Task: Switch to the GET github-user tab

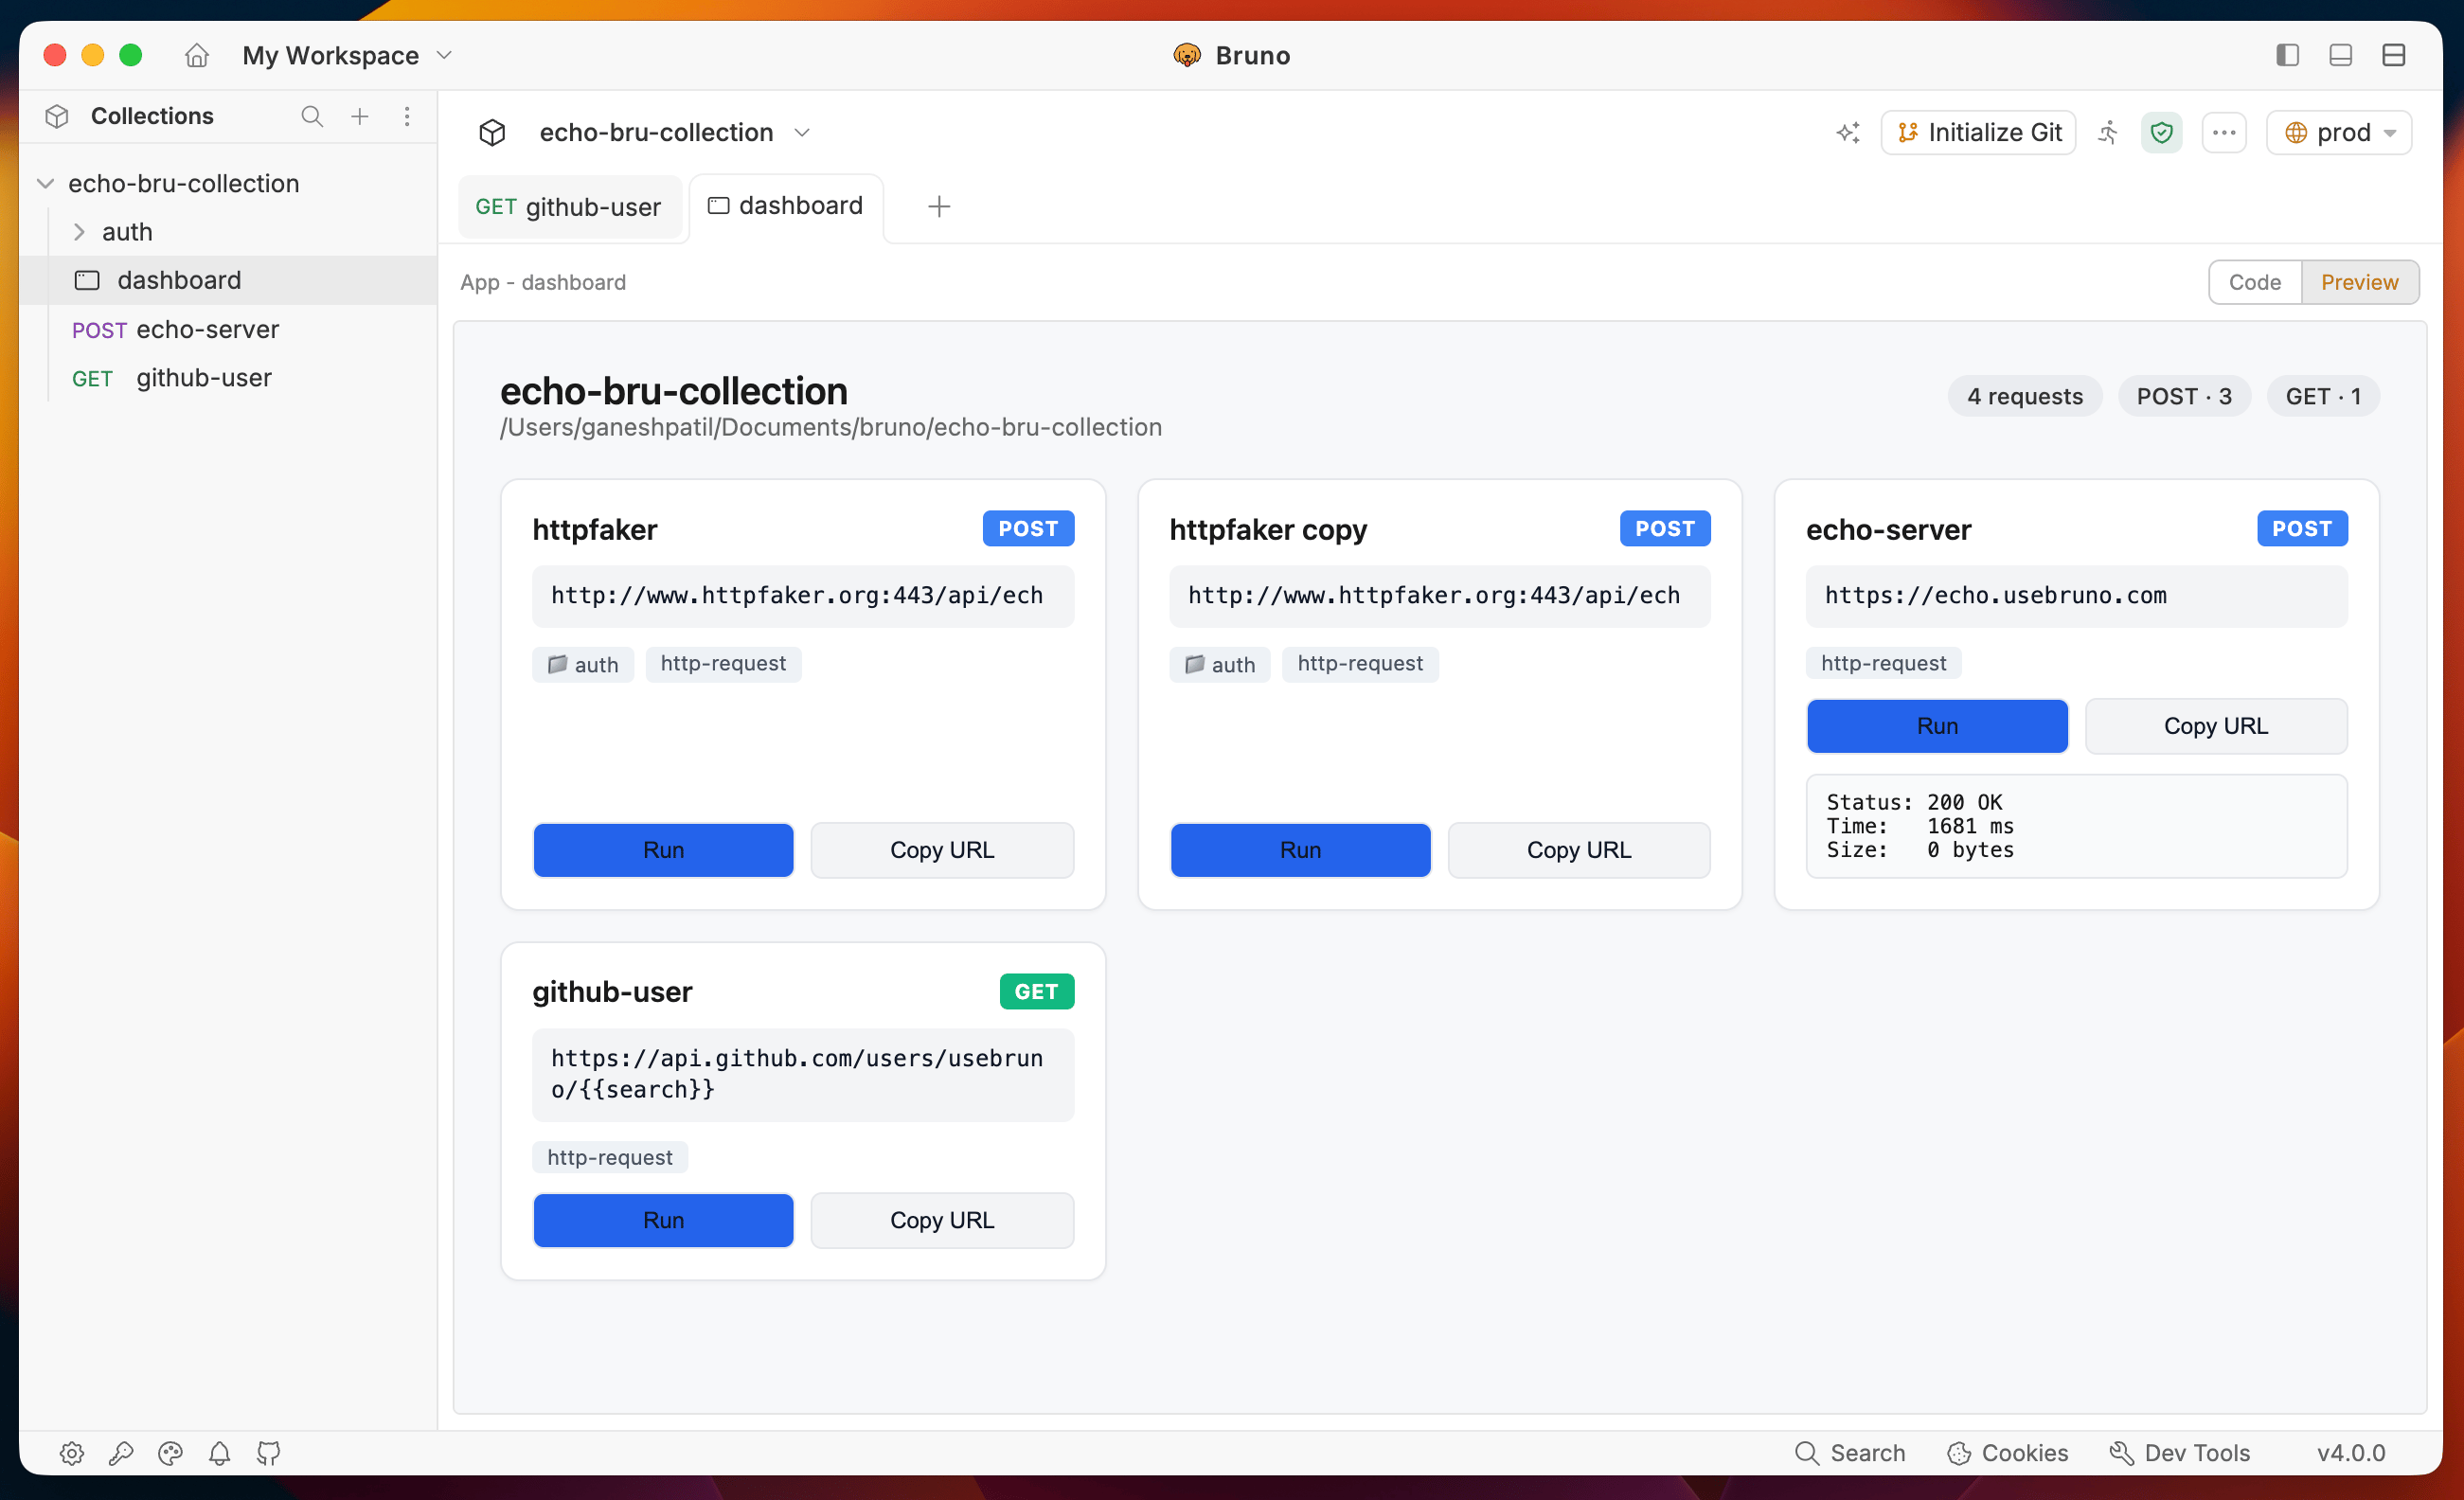Action: coord(569,207)
